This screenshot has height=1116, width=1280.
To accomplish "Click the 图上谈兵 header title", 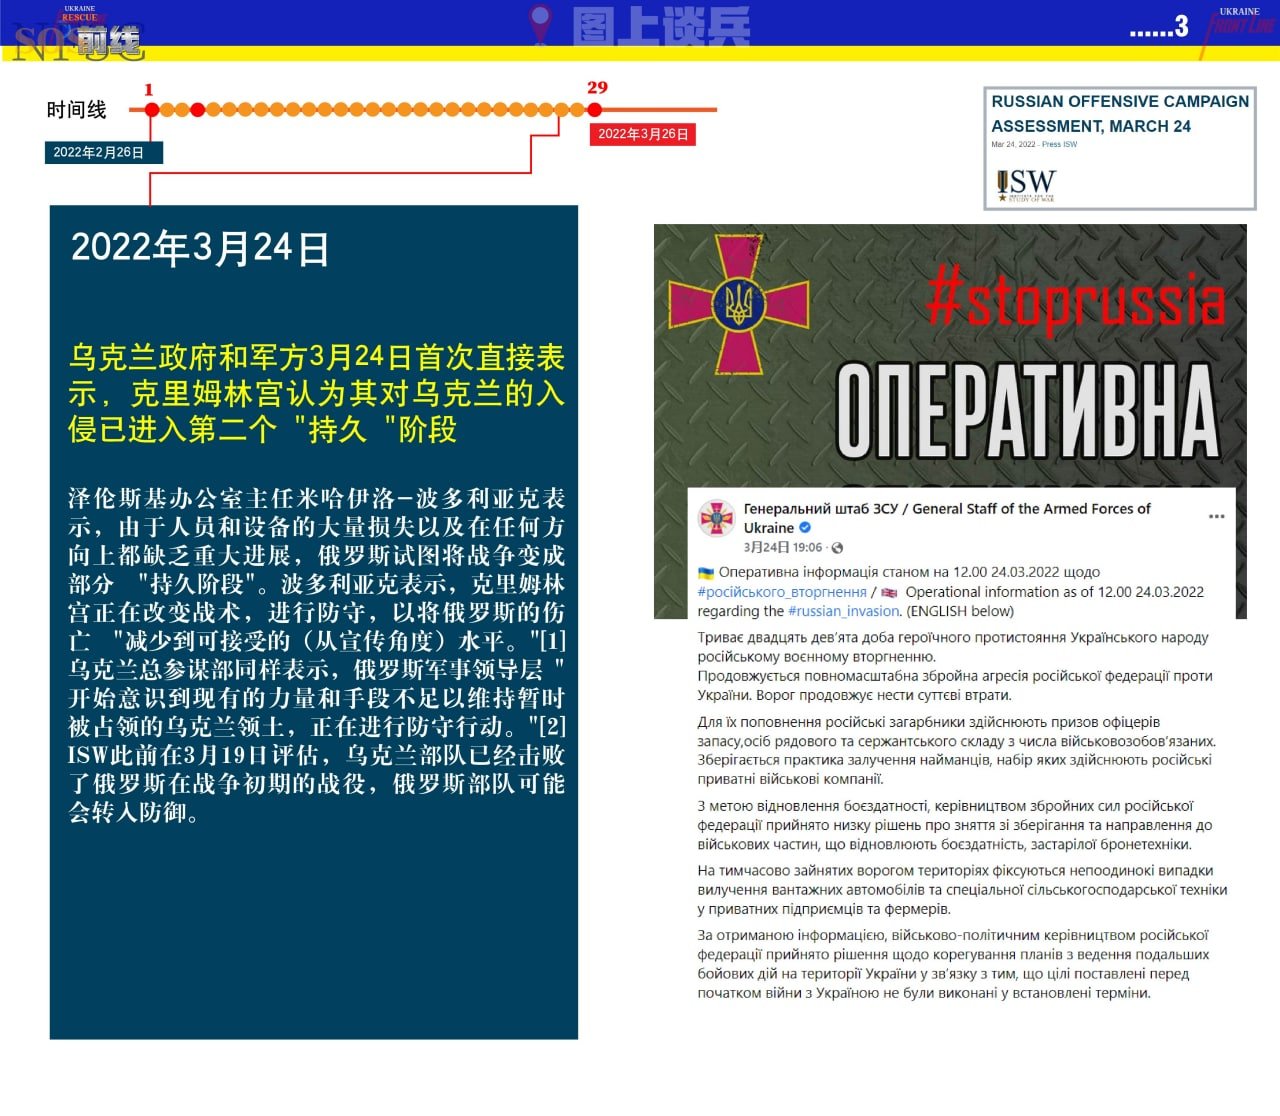I will coord(661,25).
